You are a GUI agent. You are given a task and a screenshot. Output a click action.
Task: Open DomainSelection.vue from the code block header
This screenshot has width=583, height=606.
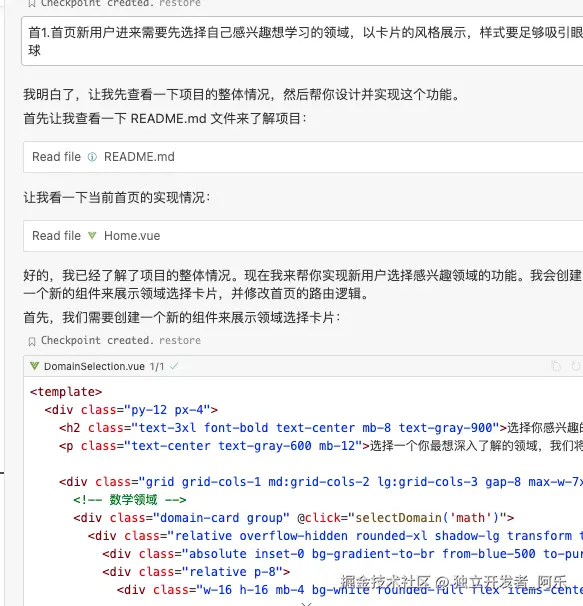94,366
